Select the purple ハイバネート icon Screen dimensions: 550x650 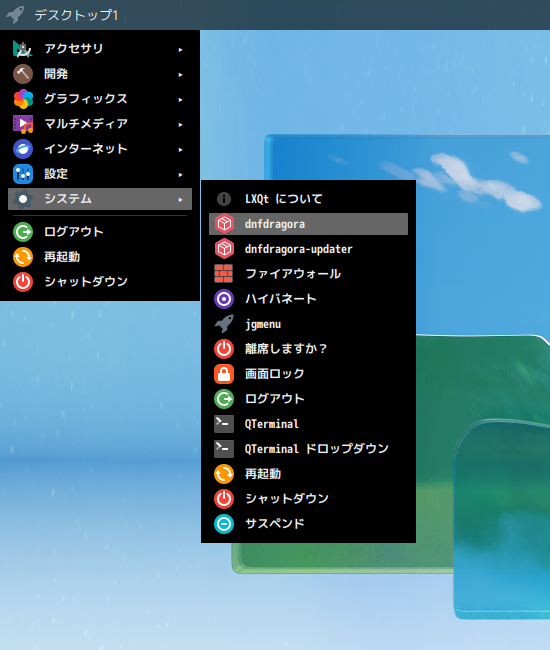(224, 299)
